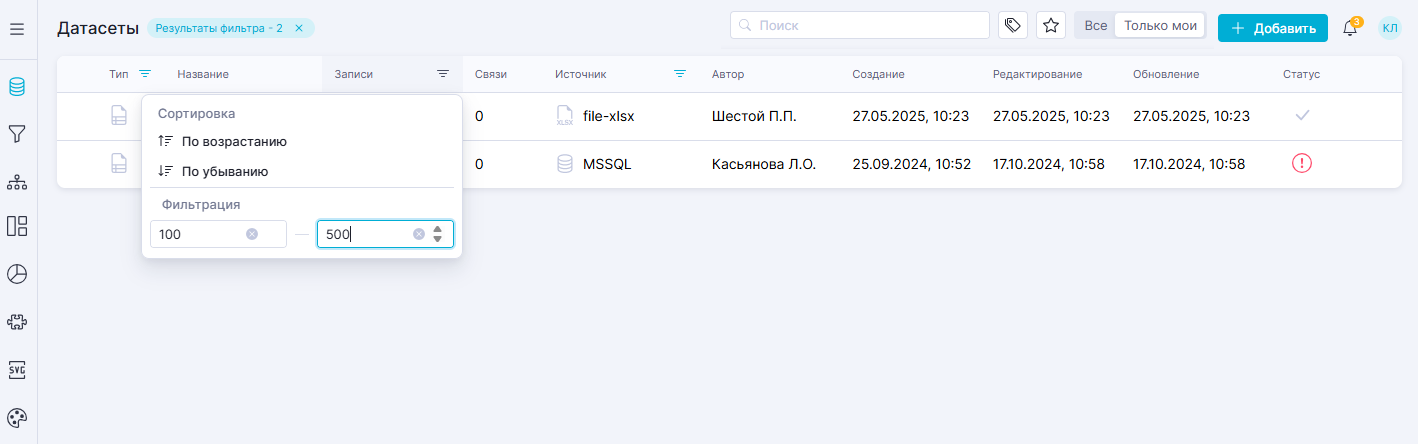Open the dashboards layout sidebar icon
Screen dimensions: 1418x444
point(17,226)
